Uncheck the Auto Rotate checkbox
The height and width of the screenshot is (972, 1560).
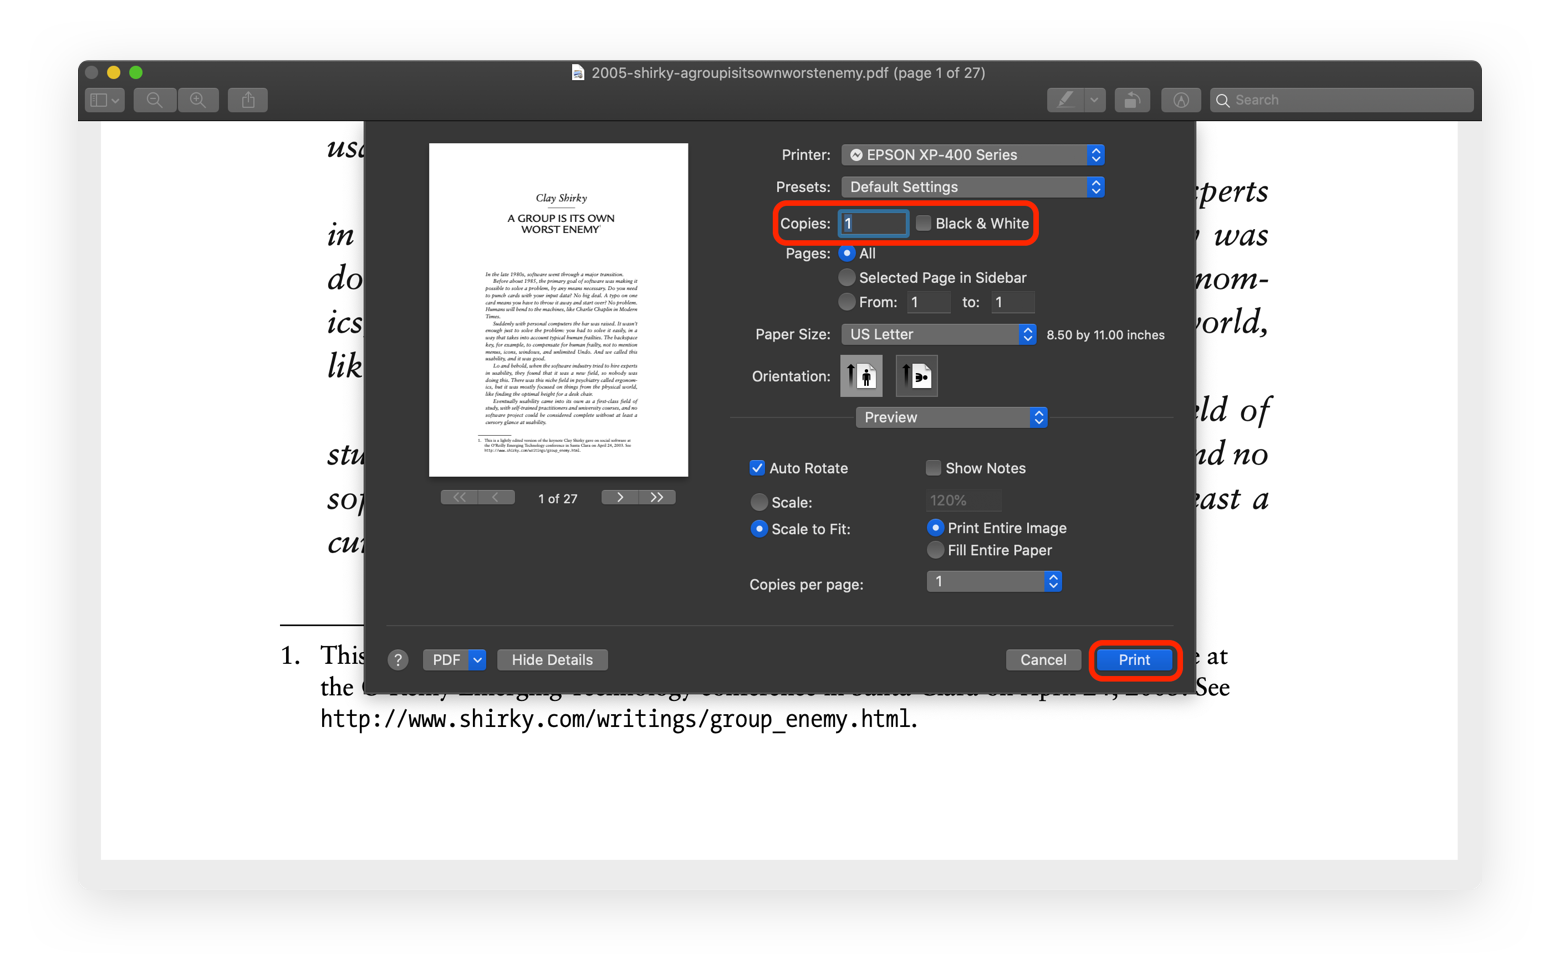pos(758,468)
